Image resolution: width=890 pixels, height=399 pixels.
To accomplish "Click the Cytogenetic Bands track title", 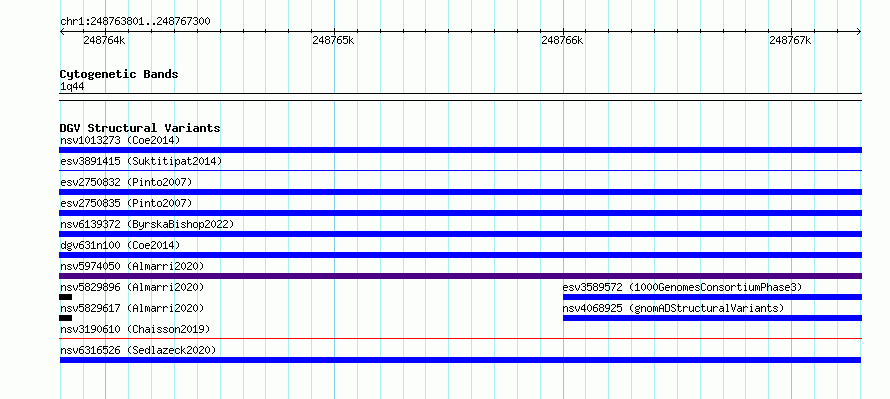I will point(119,74).
